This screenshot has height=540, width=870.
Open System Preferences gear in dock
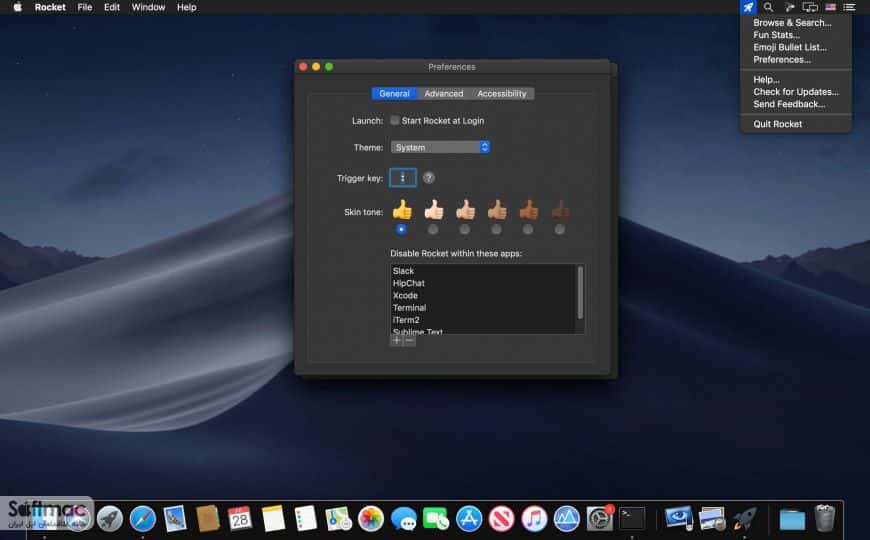click(x=599, y=519)
